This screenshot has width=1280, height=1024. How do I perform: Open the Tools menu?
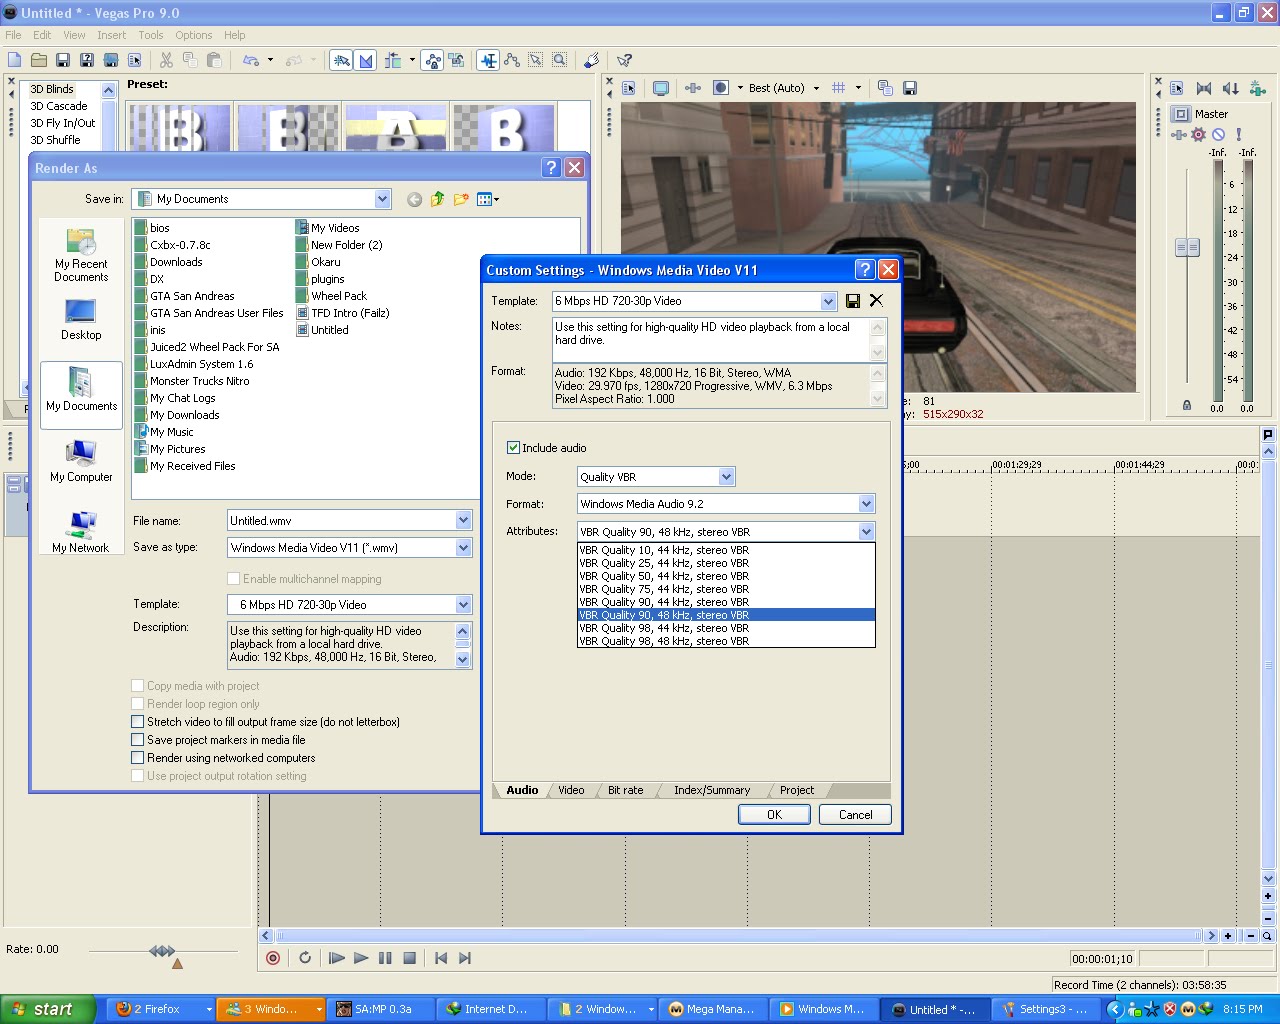[x=151, y=35]
